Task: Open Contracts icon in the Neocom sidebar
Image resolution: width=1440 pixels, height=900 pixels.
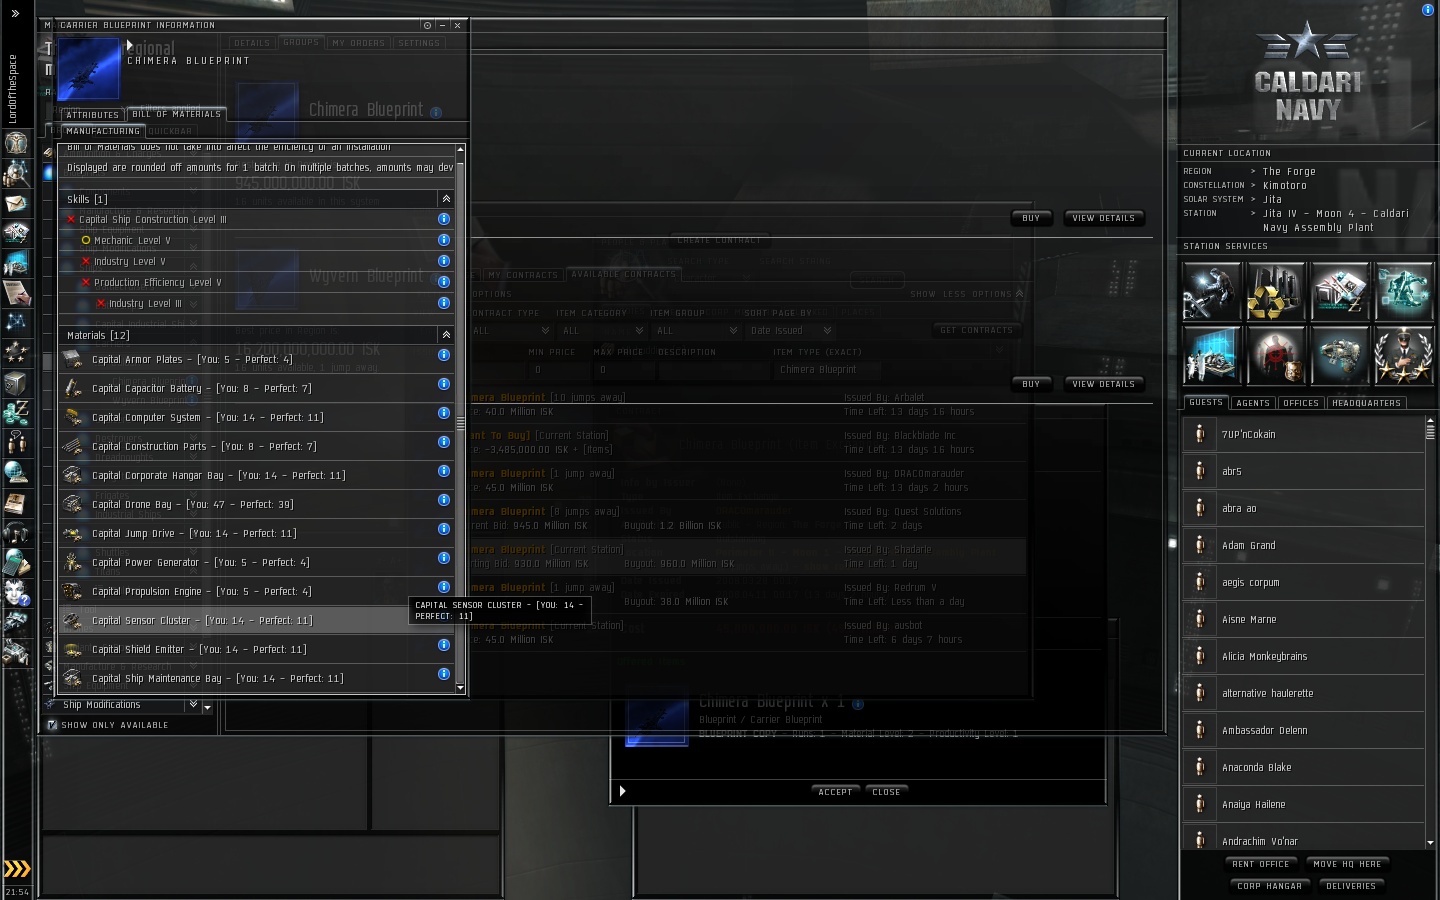Action: point(16,292)
